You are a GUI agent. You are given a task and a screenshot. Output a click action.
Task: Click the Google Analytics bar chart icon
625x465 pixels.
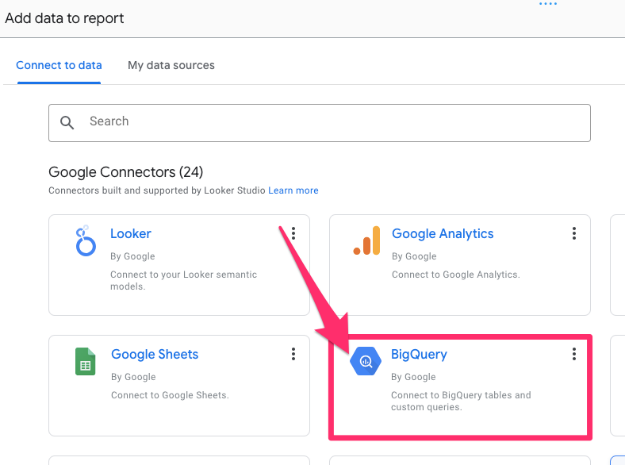(366, 241)
